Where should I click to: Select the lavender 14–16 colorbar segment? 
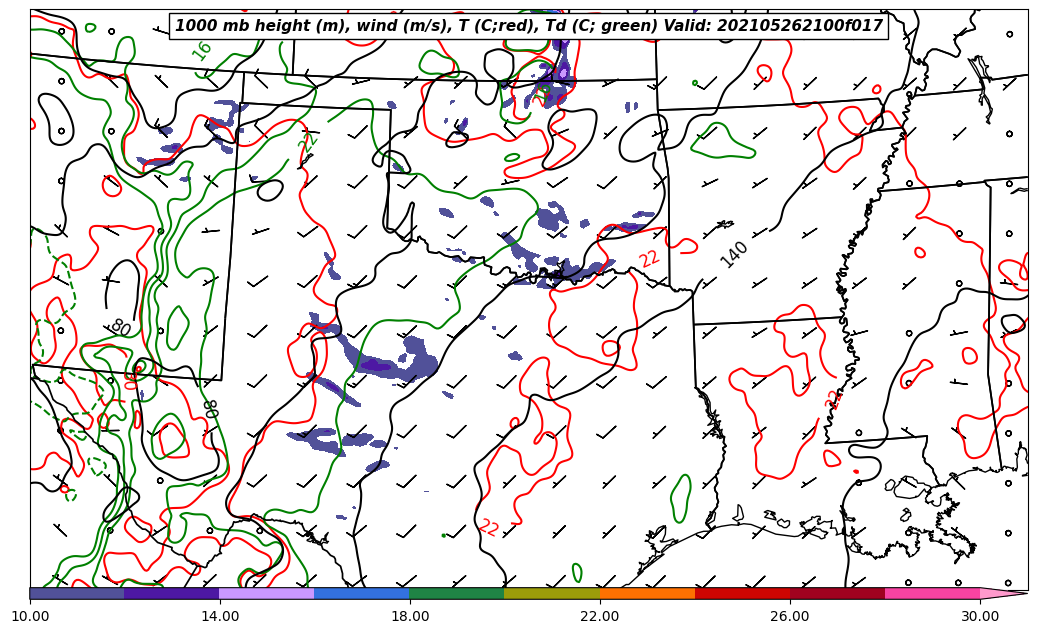266,593
